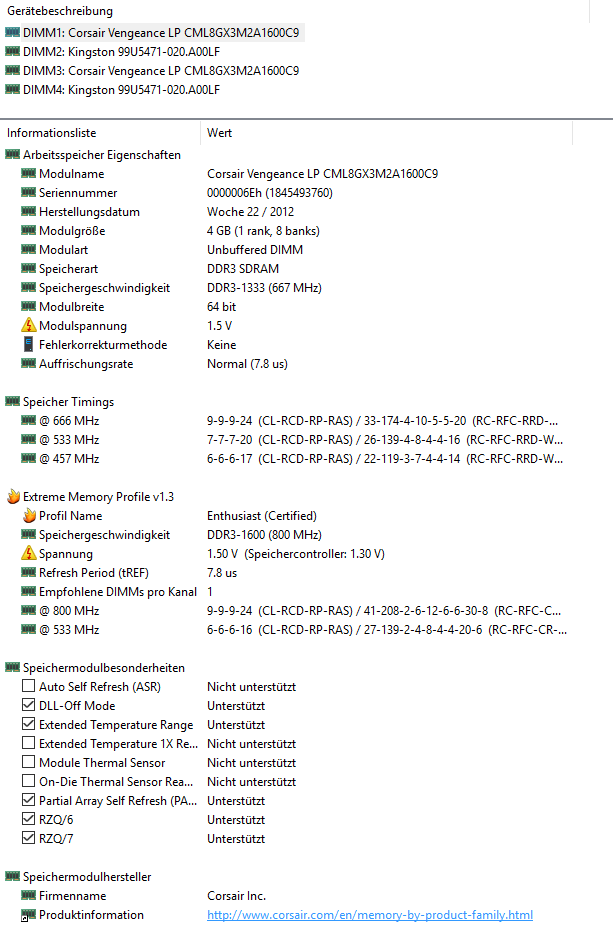Click the value 4 GB (1 rank, 8 banks)
Image resolution: width=613 pixels, height=948 pixels.
tap(263, 231)
